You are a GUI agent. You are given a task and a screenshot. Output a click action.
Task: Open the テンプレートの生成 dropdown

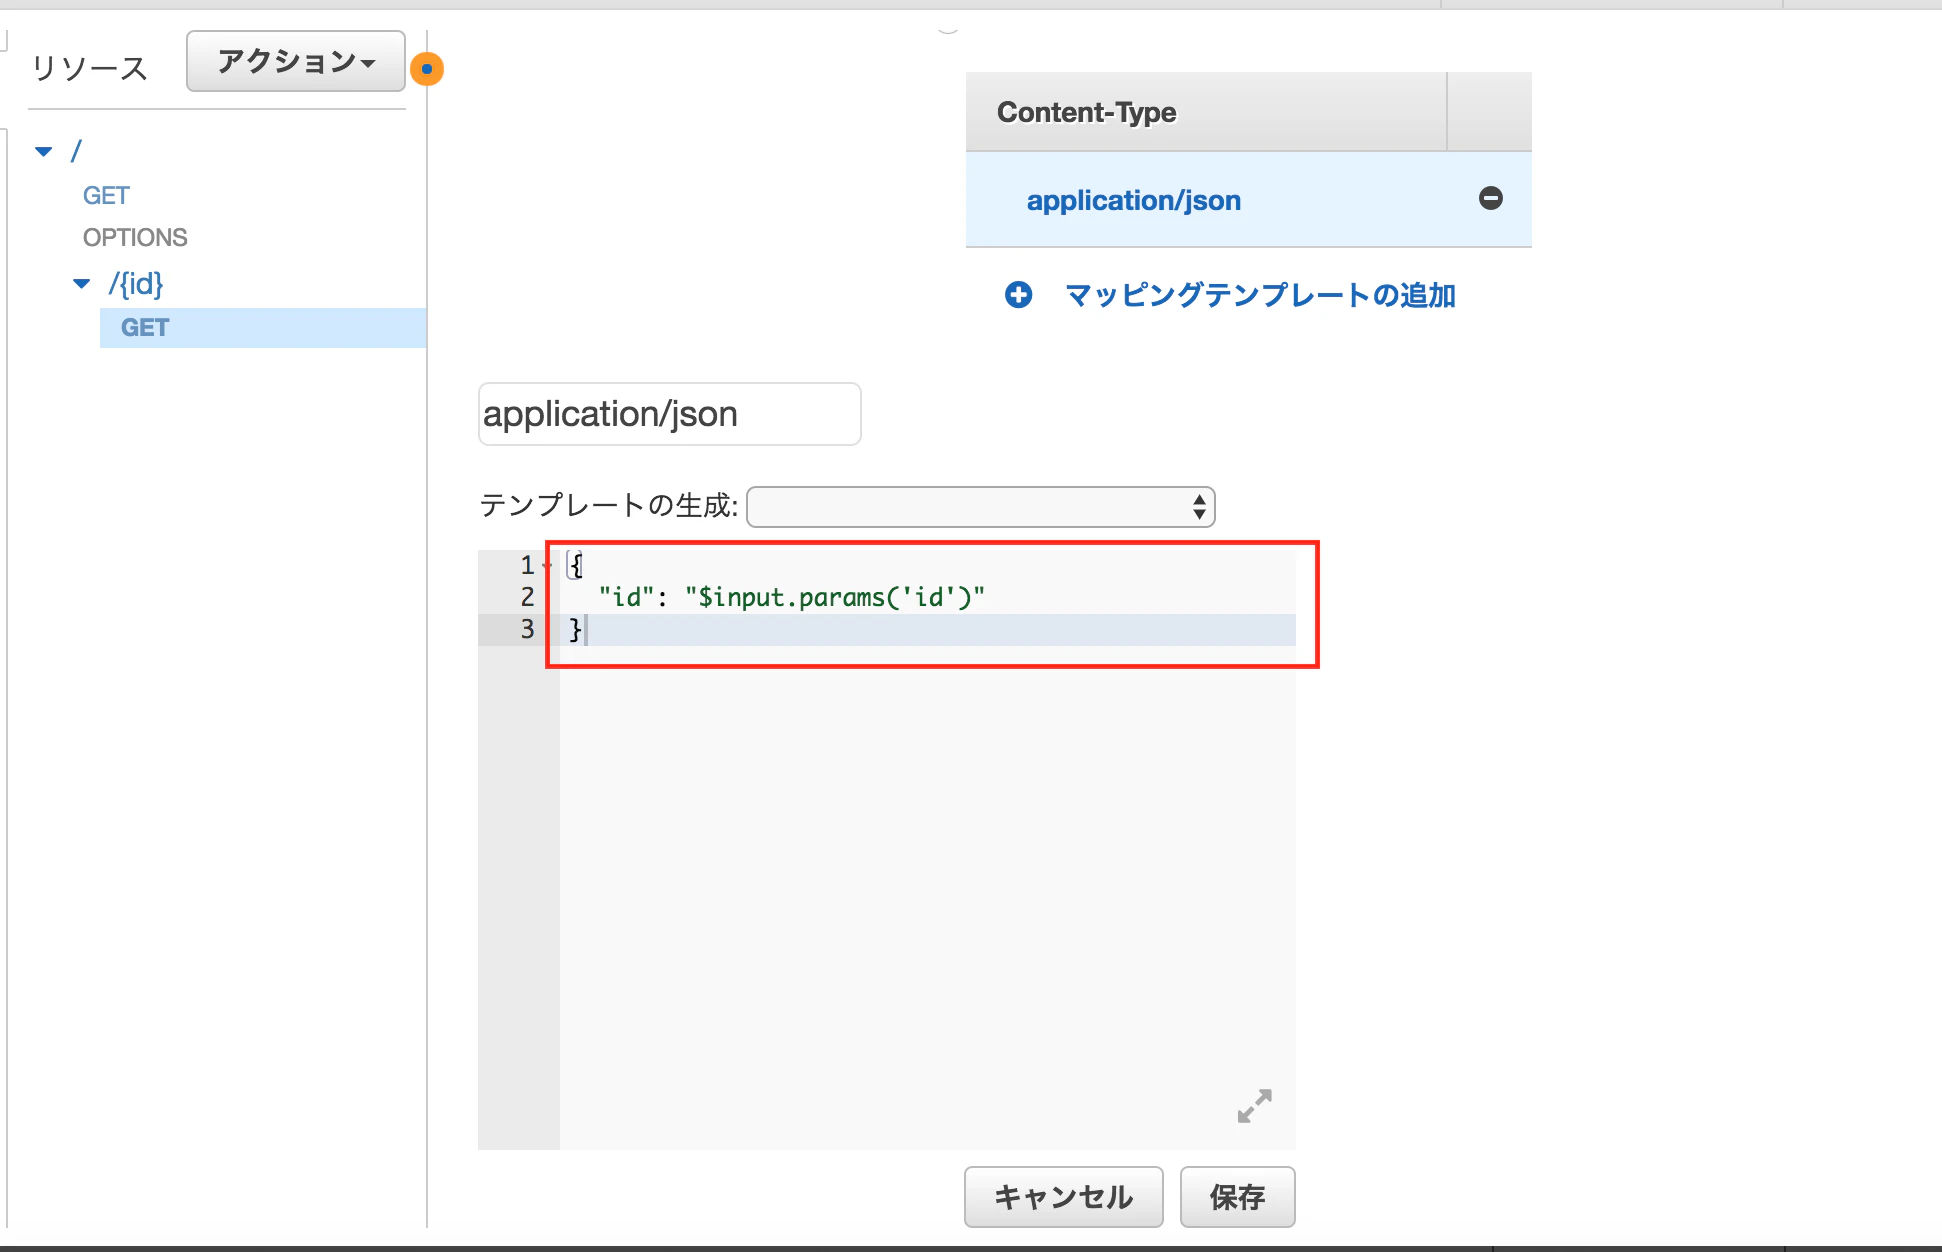coord(980,507)
